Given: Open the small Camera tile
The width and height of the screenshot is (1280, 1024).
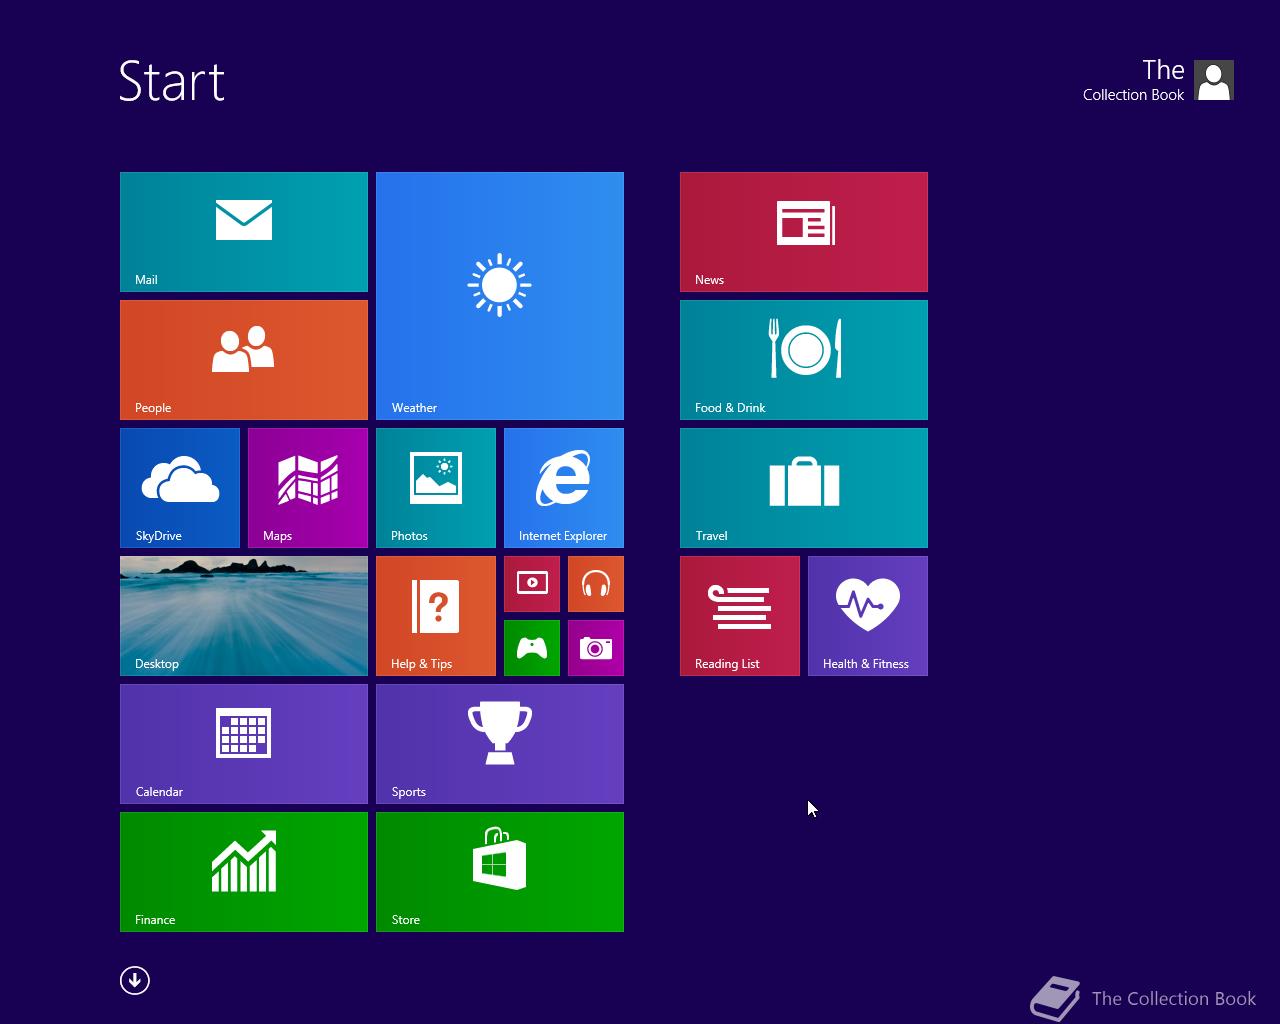Looking at the screenshot, I should pyautogui.click(x=596, y=648).
